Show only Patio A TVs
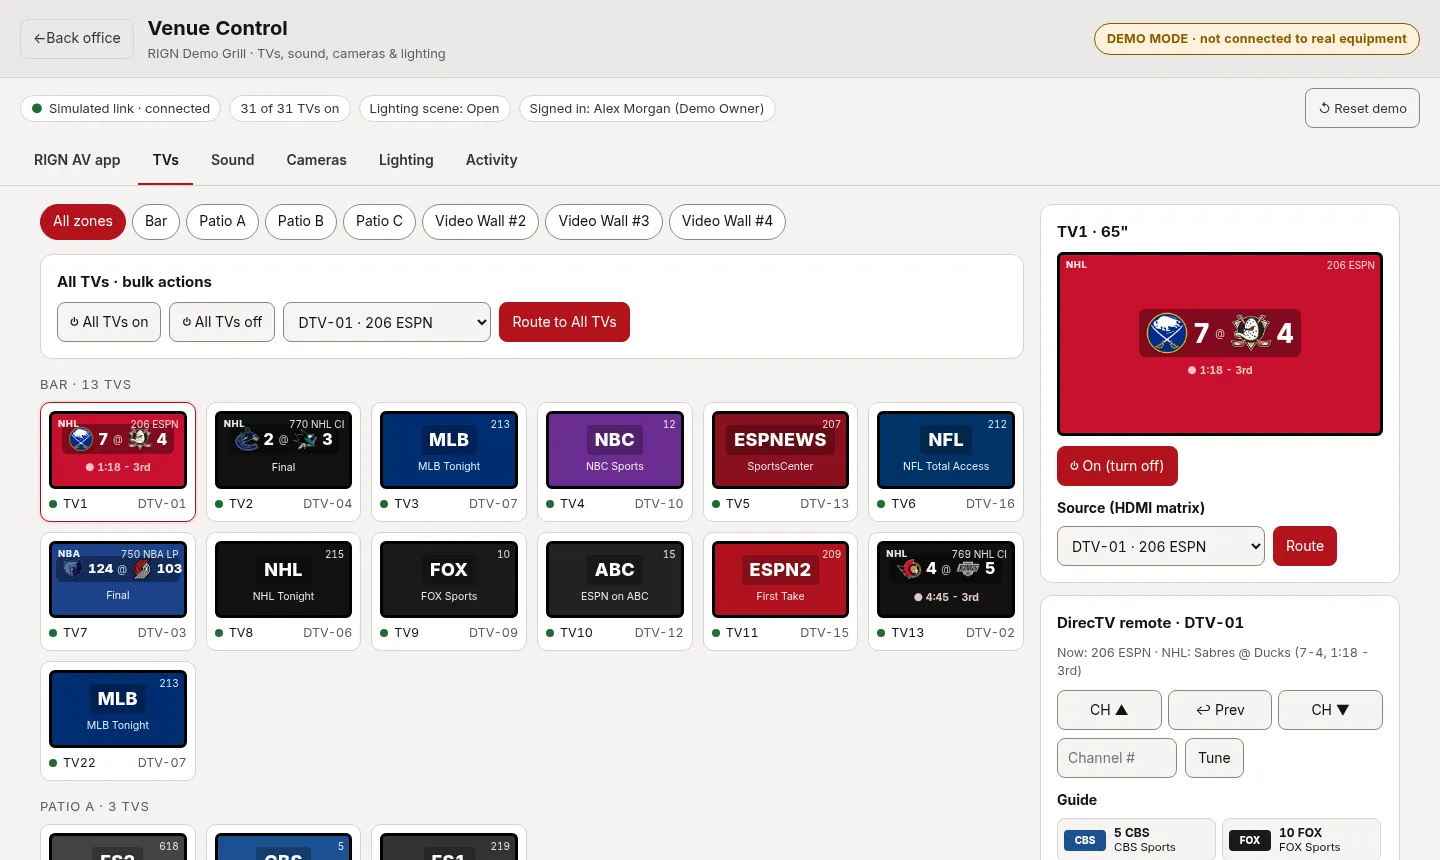This screenshot has height=860, width=1440. click(x=222, y=221)
